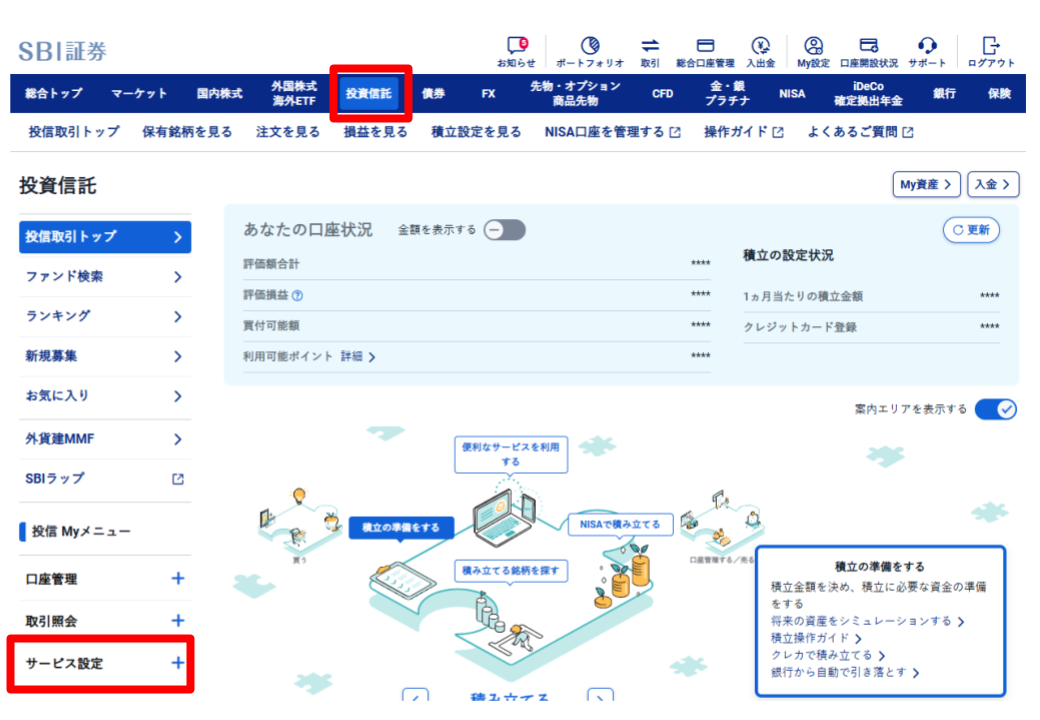This screenshot has height=720, width=1040.
Task: Click the 入出金 deposit/withdrawal icon
Action: 760,46
